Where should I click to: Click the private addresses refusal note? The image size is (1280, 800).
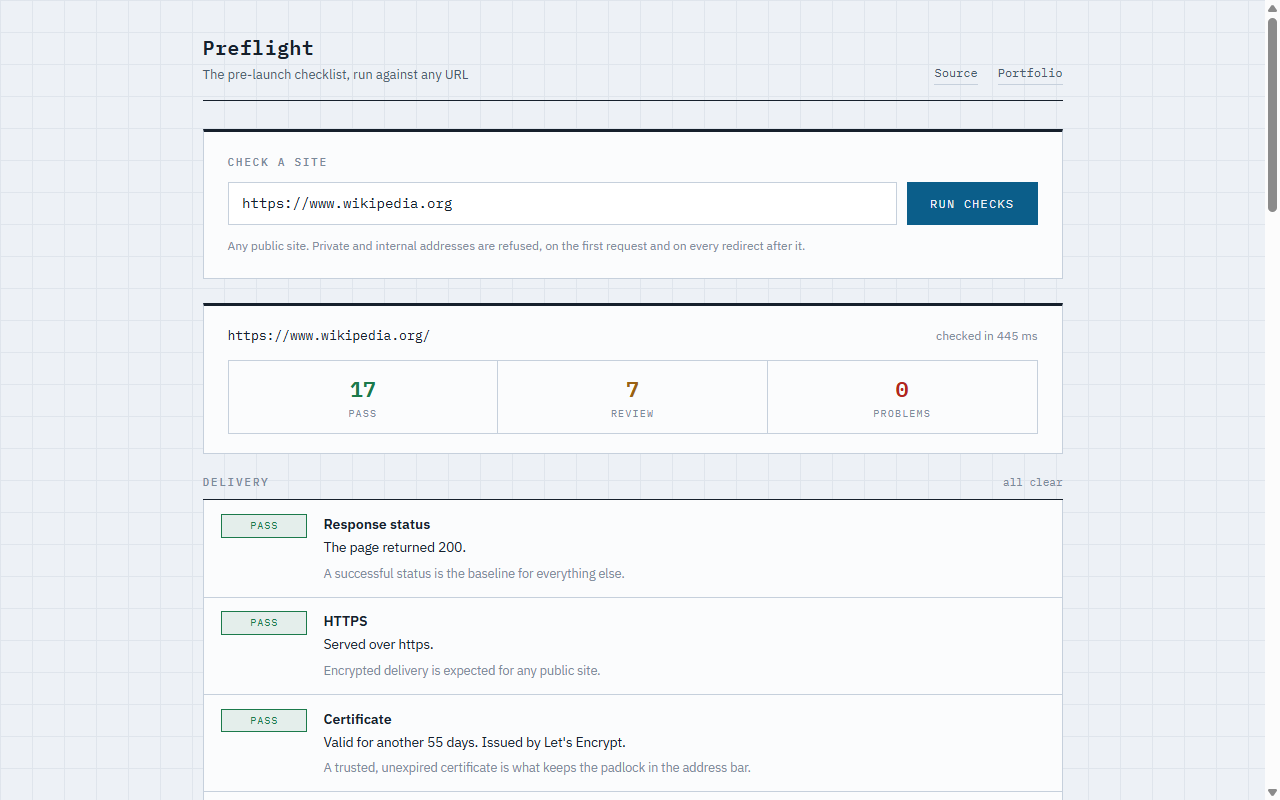point(516,246)
